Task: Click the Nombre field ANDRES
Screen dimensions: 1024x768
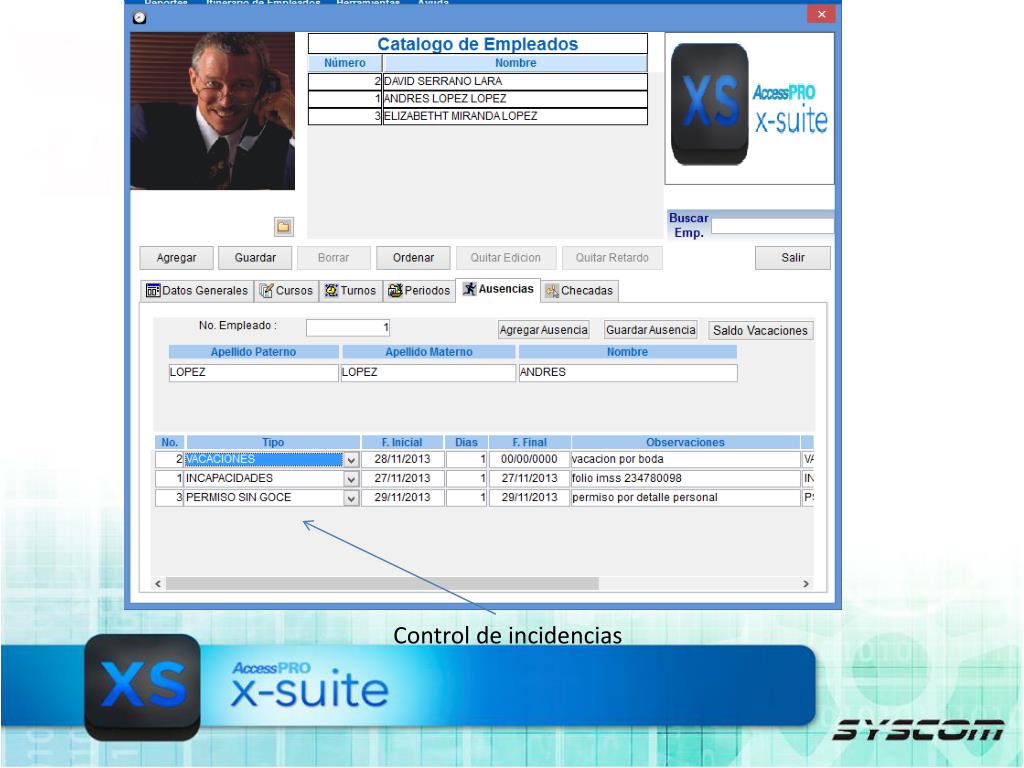Action: [628, 372]
